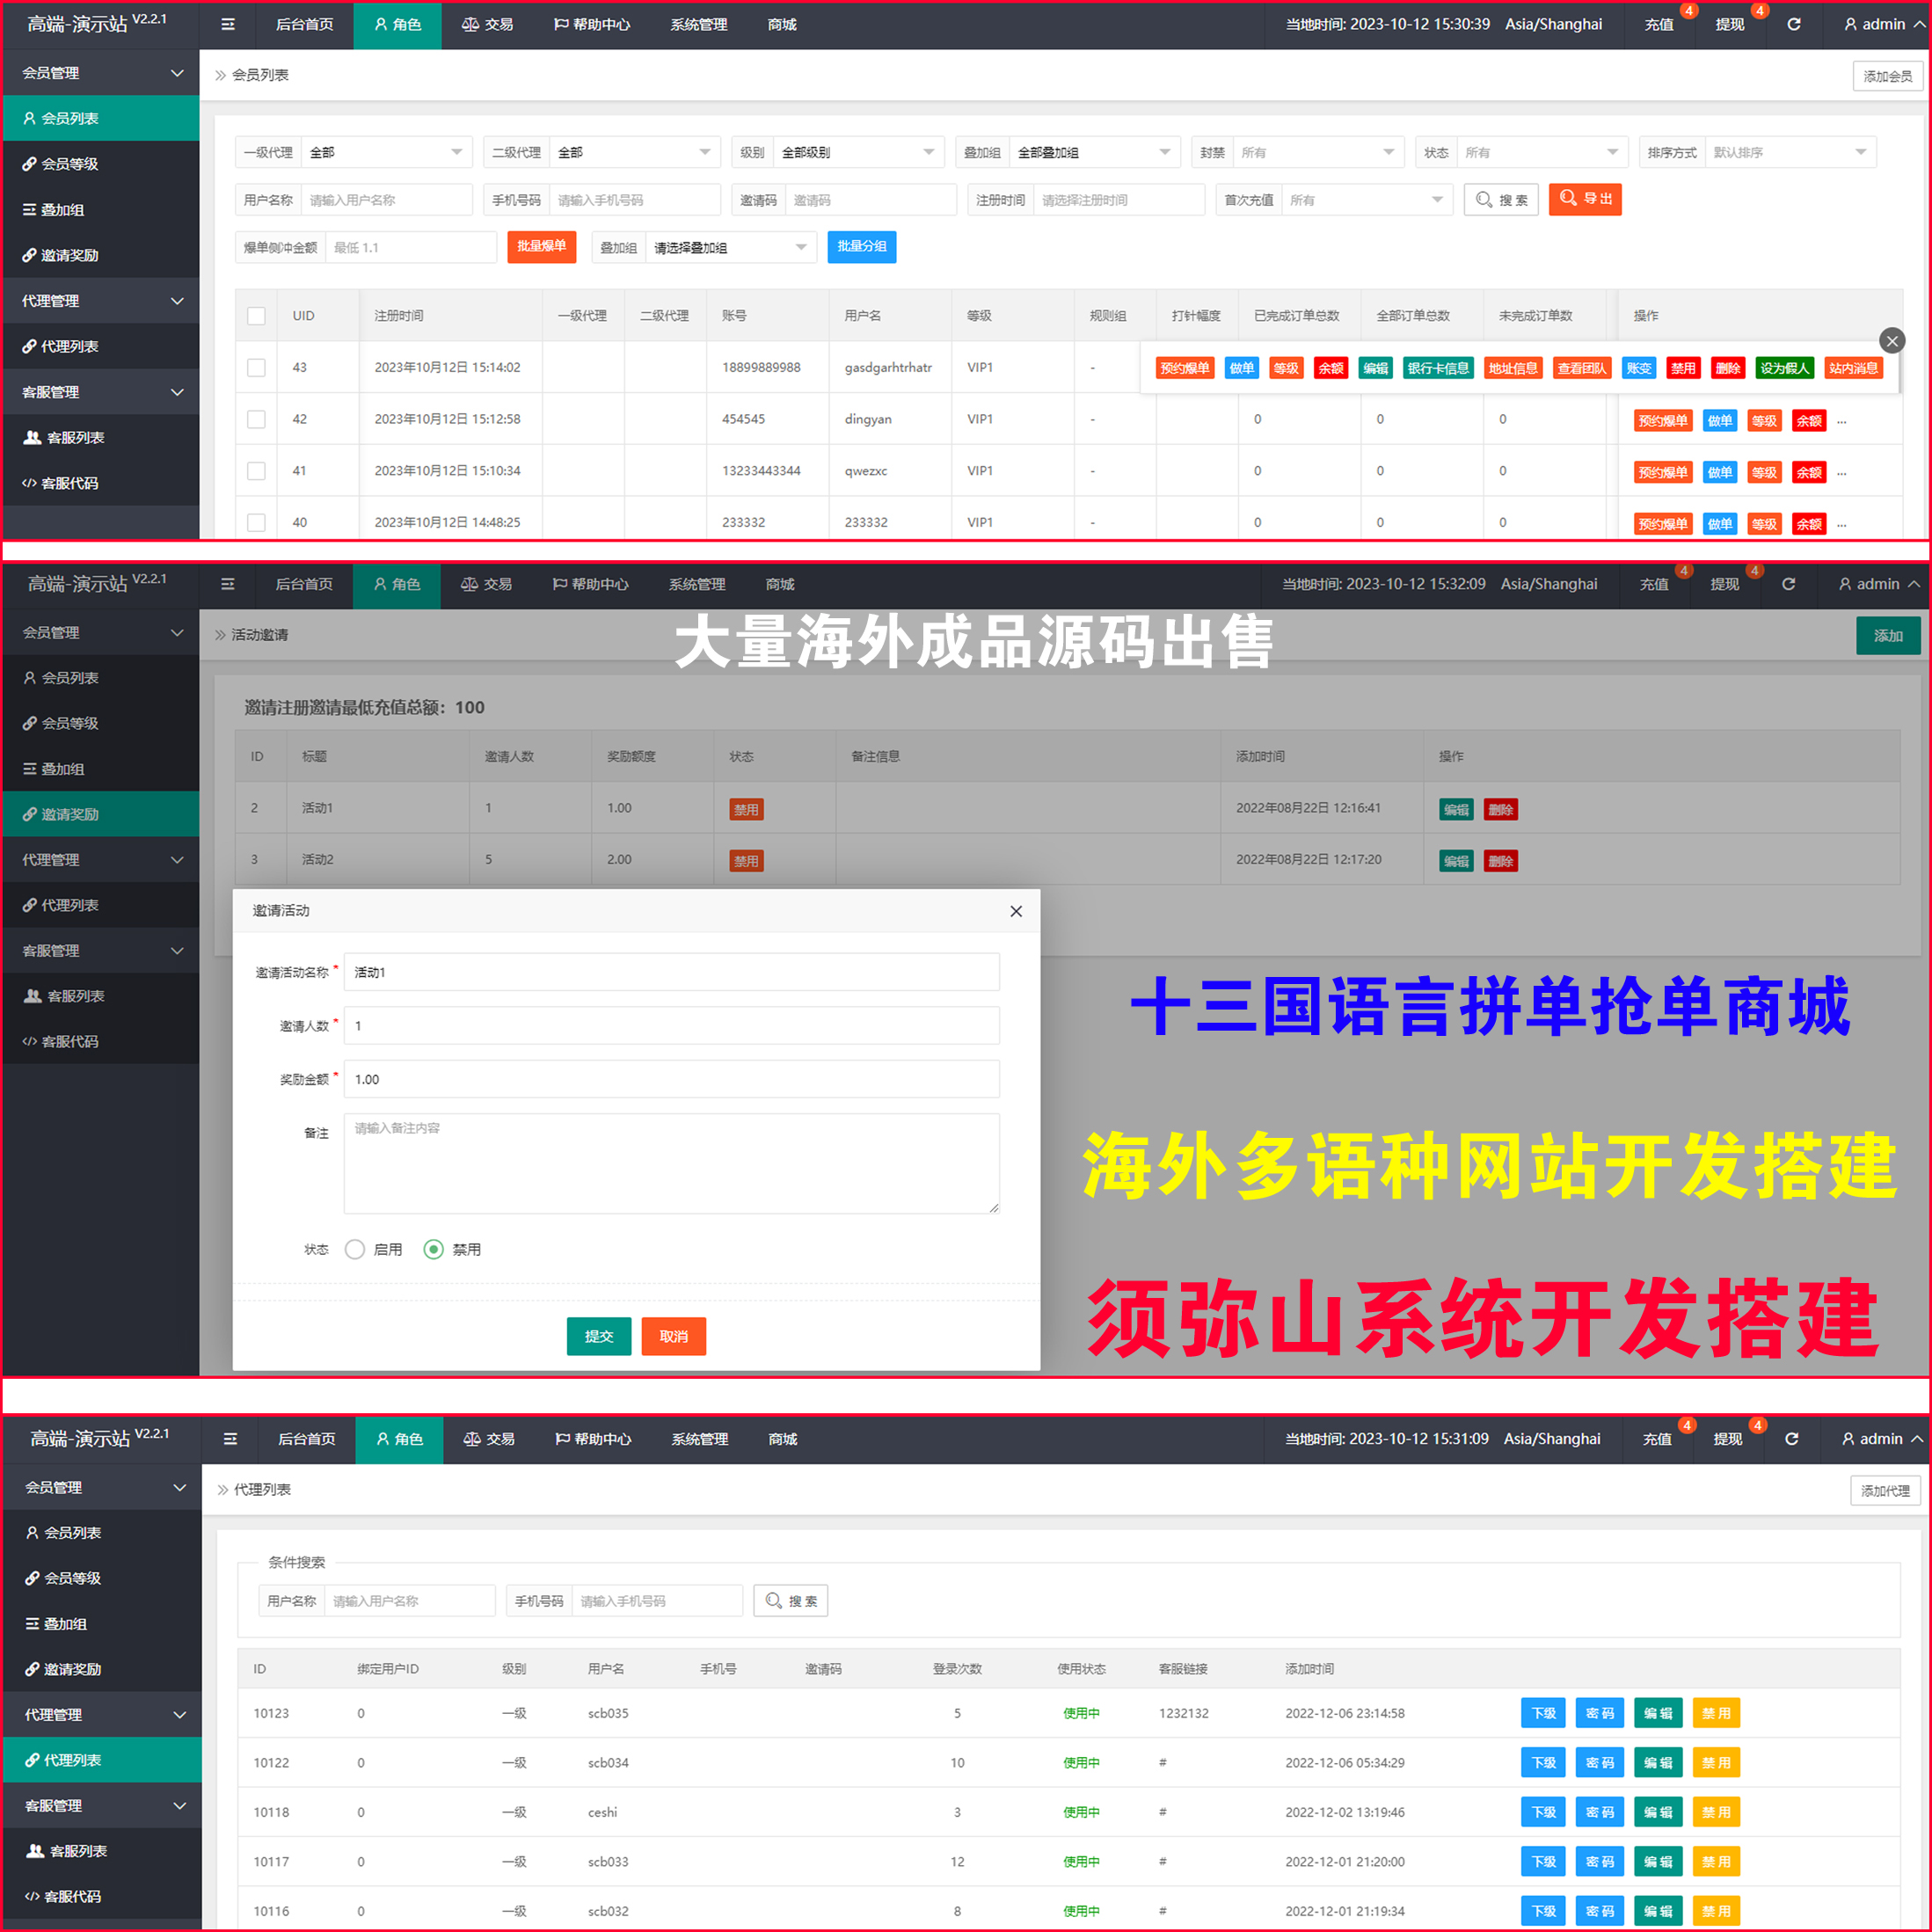Image resolution: width=1932 pixels, height=1932 pixels.
Task: Click the 备注 remarks textarea
Action: [x=671, y=1163]
